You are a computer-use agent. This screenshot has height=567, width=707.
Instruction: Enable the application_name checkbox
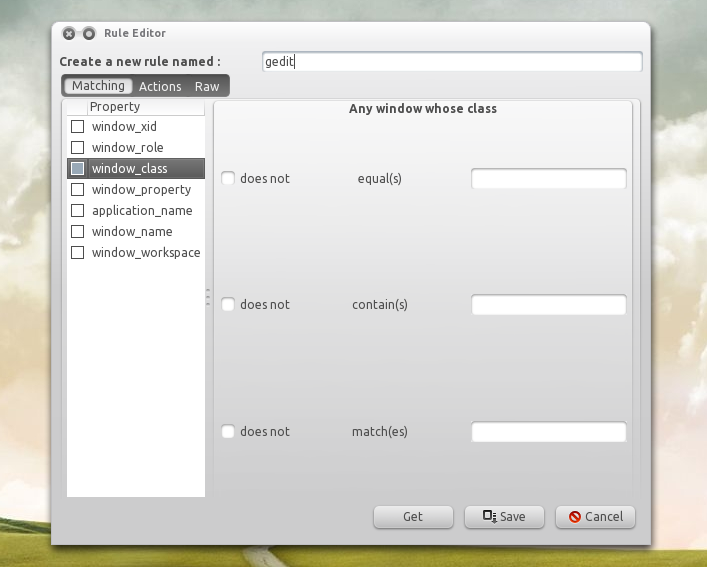click(x=78, y=210)
